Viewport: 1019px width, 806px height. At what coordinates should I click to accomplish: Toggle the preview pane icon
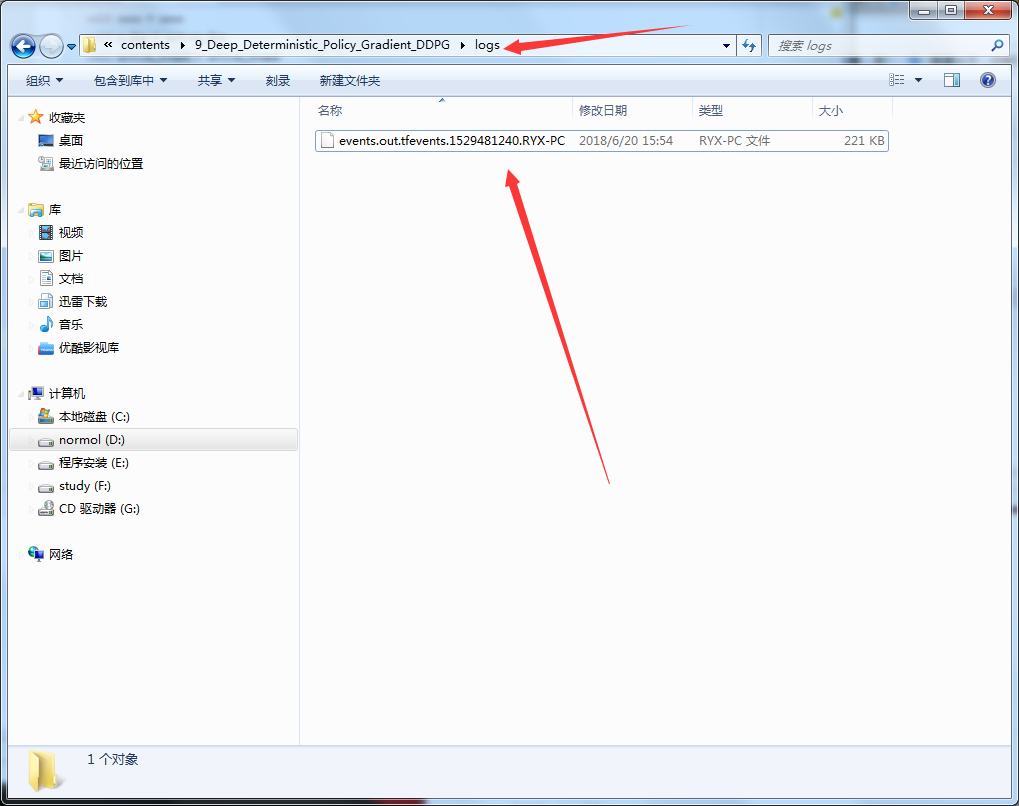952,80
